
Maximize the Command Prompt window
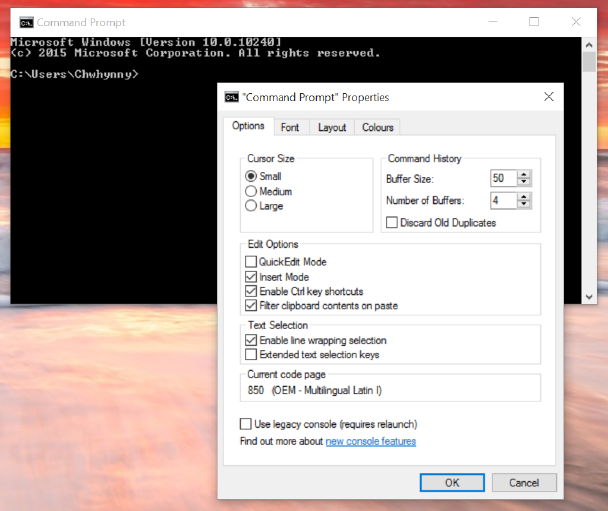pos(534,22)
